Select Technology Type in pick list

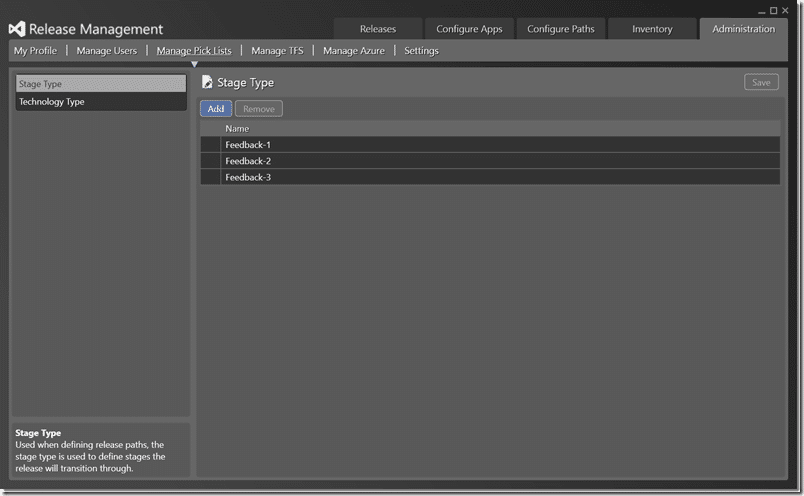tap(101, 102)
